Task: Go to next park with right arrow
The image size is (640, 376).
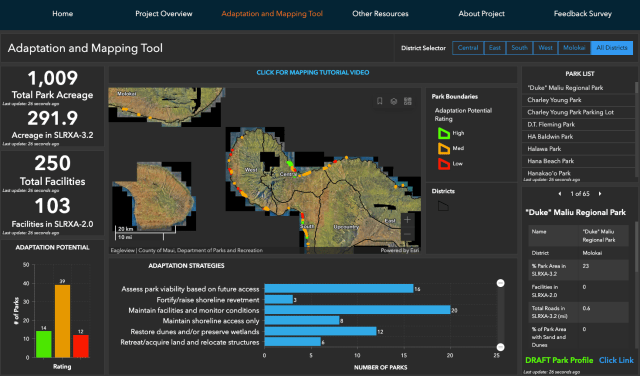Action: [600, 194]
